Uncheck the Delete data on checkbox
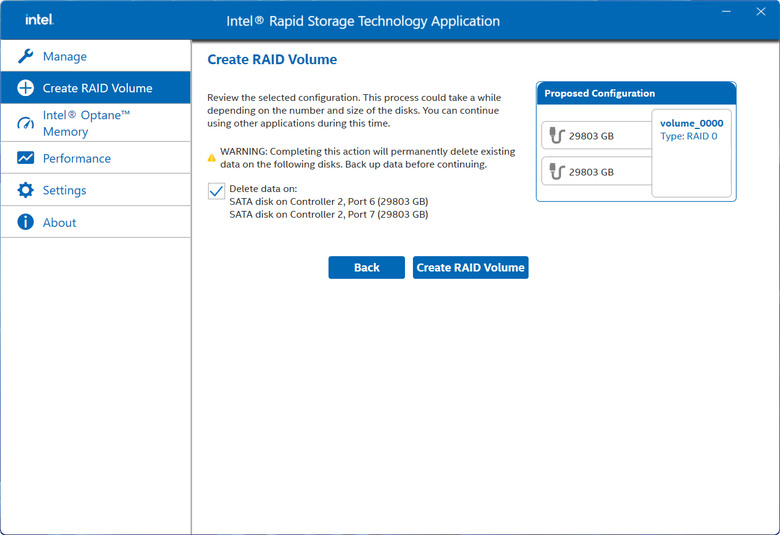780x535 pixels. [216, 191]
